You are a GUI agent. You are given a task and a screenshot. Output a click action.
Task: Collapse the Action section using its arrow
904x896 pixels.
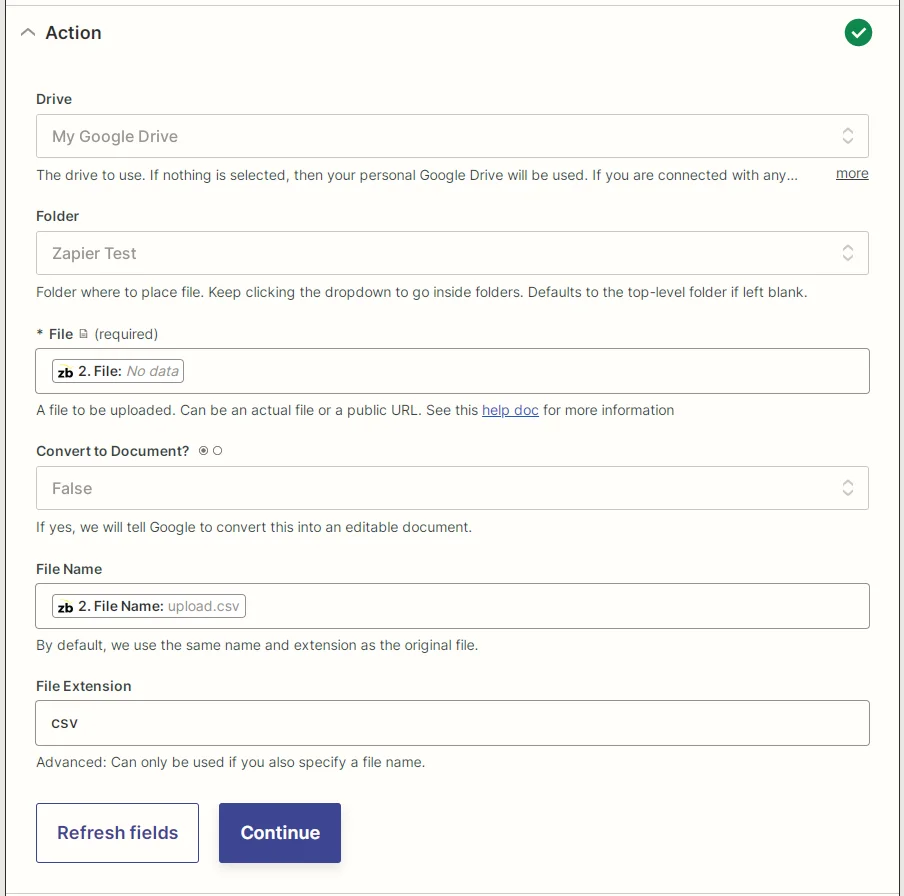[x=28, y=32]
